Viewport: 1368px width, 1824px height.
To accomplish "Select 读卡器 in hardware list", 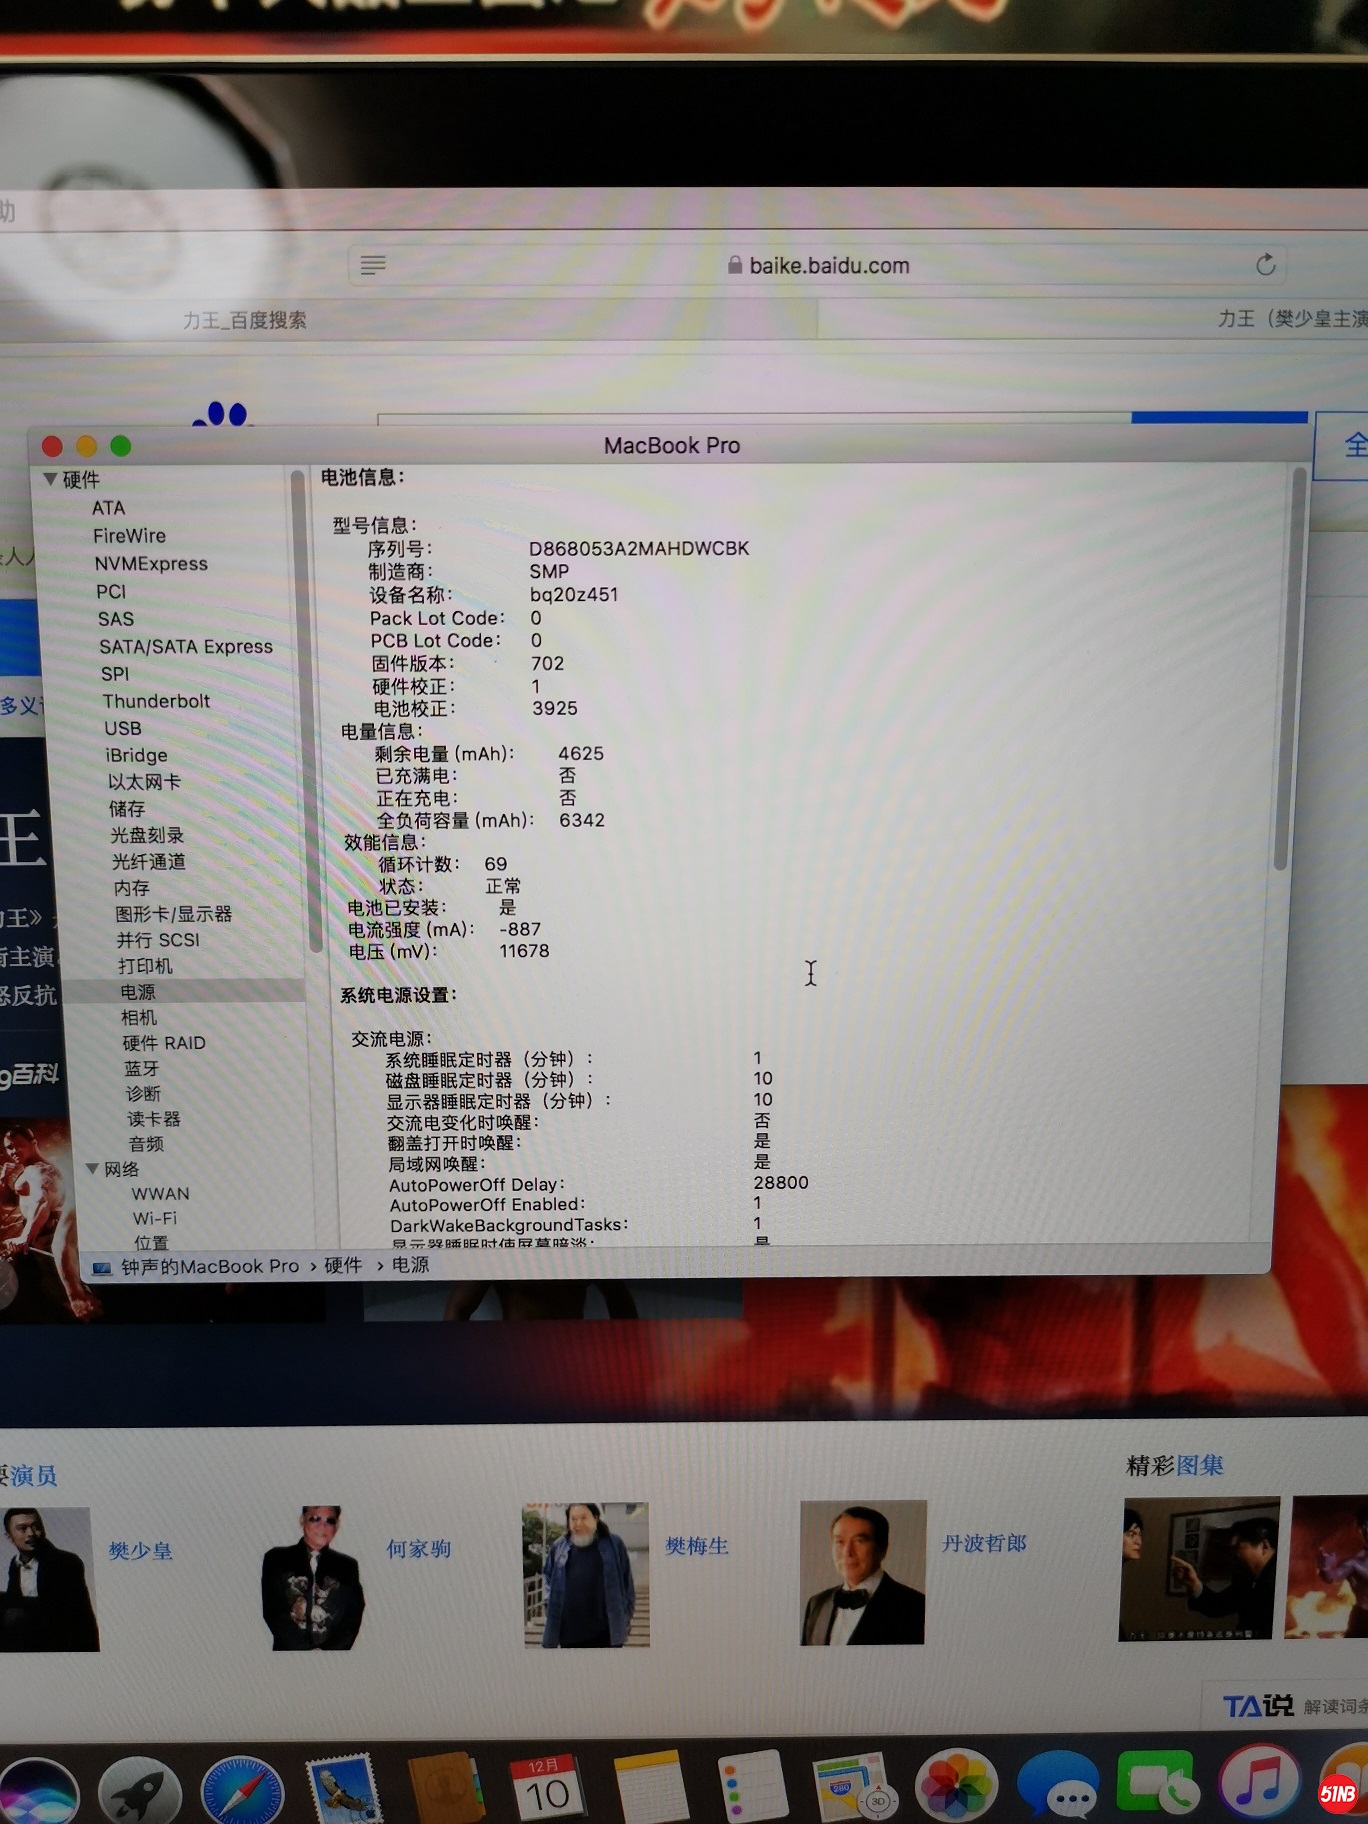I will pyautogui.click(x=154, y=1119).
